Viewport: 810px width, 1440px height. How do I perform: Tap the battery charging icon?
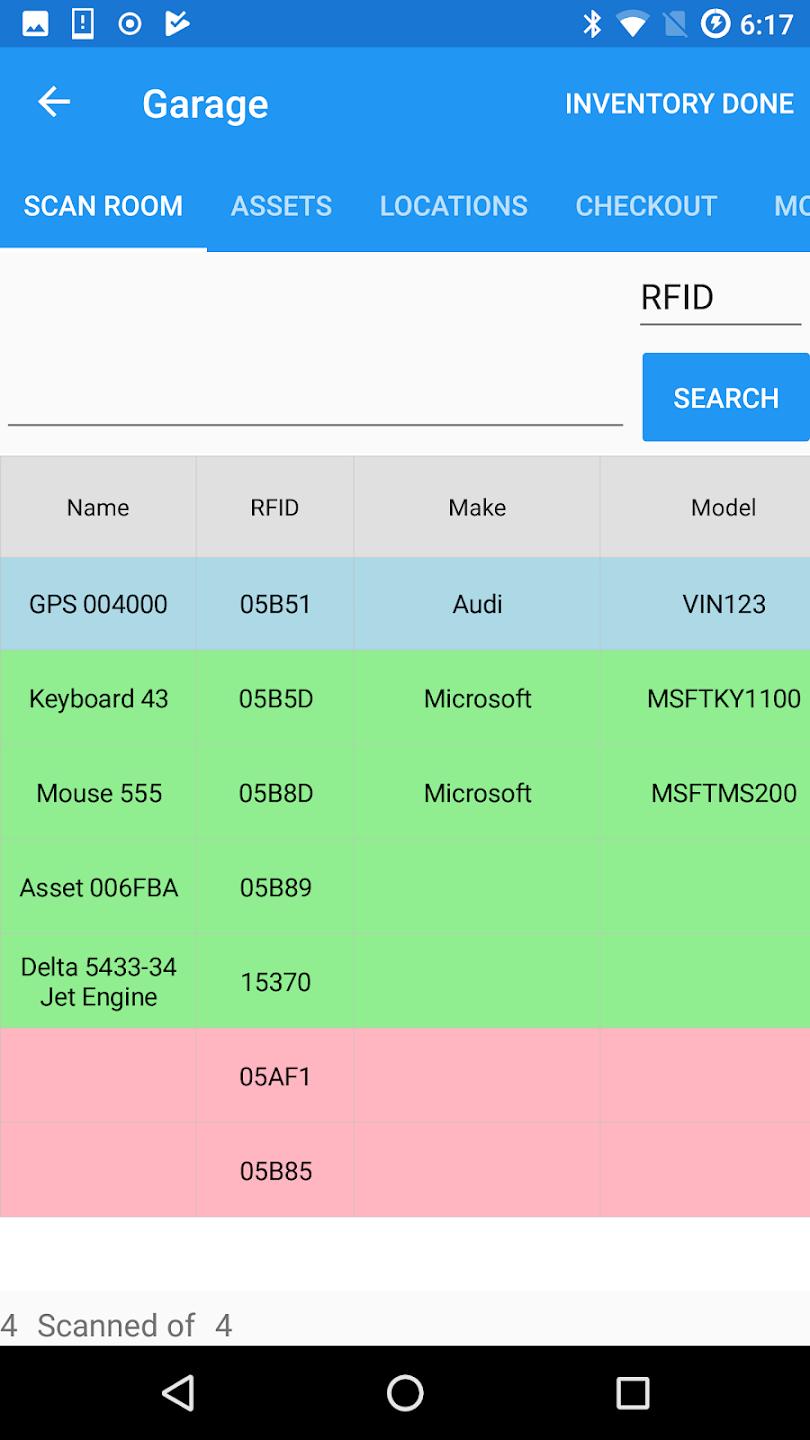tap(715, 24)
